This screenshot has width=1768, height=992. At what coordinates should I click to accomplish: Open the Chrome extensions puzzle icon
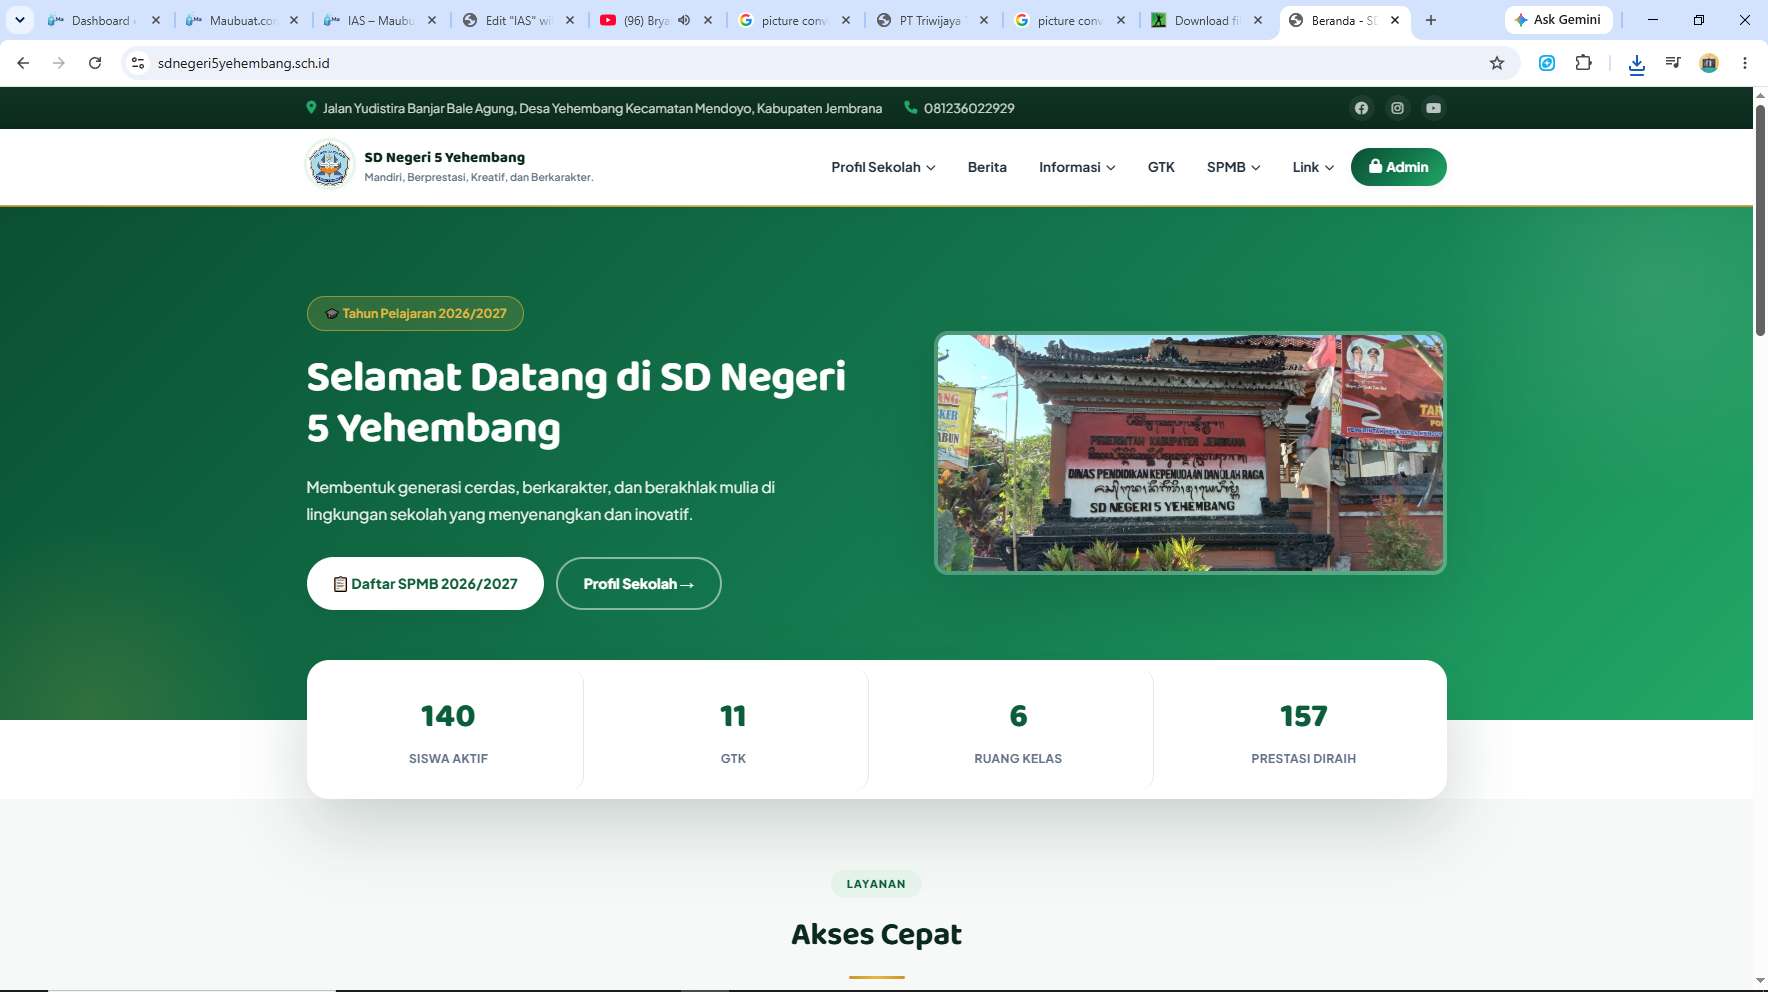1584,63
